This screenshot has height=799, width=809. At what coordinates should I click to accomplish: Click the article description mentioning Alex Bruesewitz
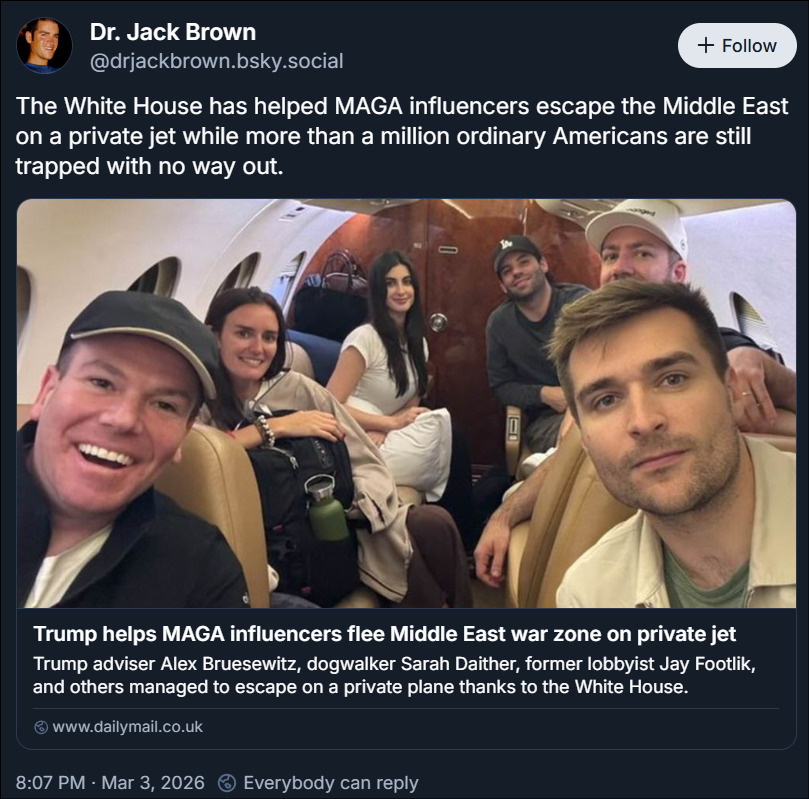pos(360,676)
